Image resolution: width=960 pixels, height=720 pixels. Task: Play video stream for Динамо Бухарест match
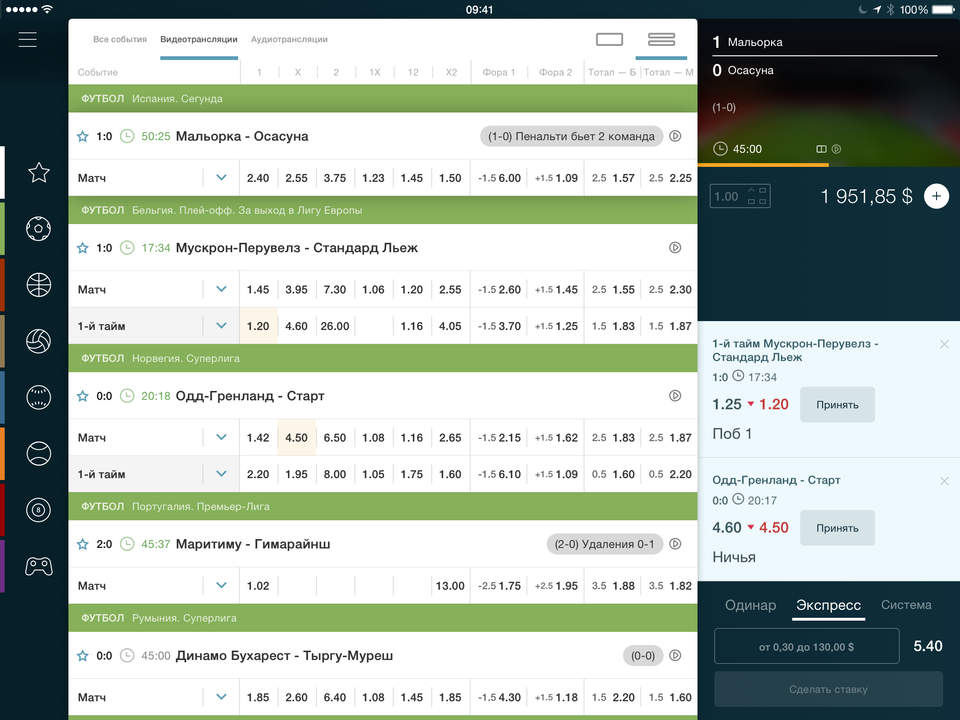675,655
